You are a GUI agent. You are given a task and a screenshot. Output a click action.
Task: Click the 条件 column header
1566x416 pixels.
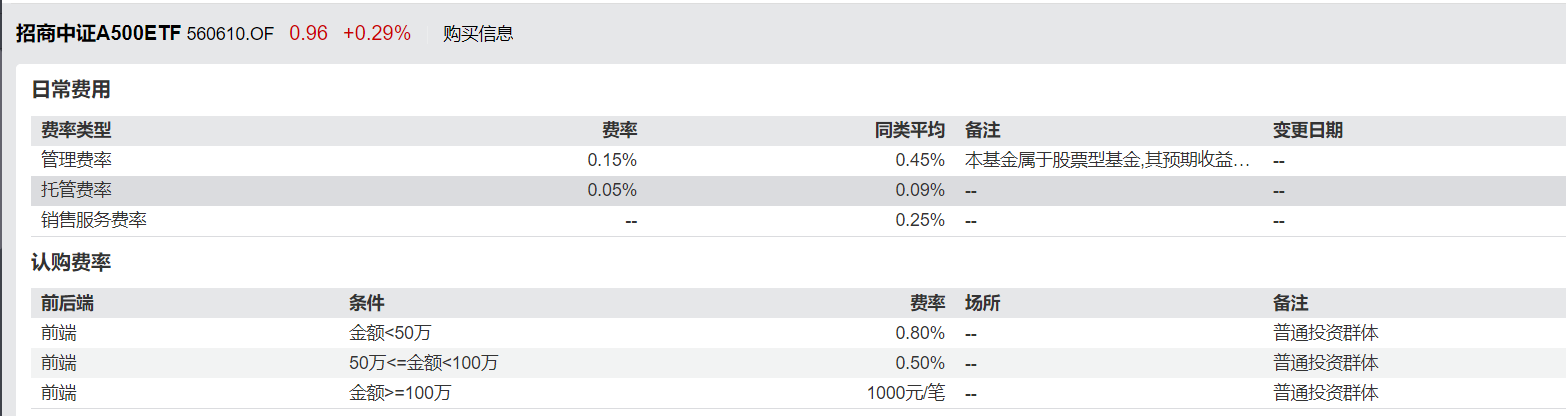click(x=366, y=303)
